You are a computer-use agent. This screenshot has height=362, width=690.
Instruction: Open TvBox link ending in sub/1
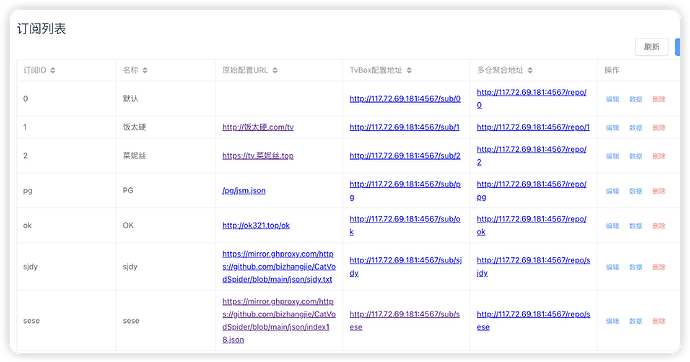(404, 127)
